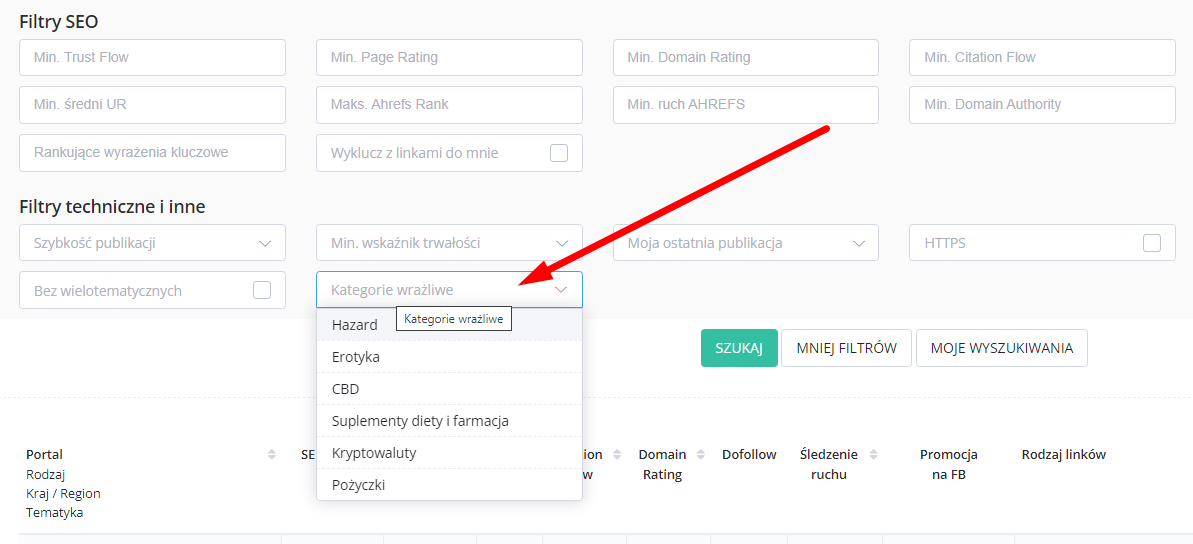Click the Dofollow column header
1193x544 pixels.
[x=749, y=454]
